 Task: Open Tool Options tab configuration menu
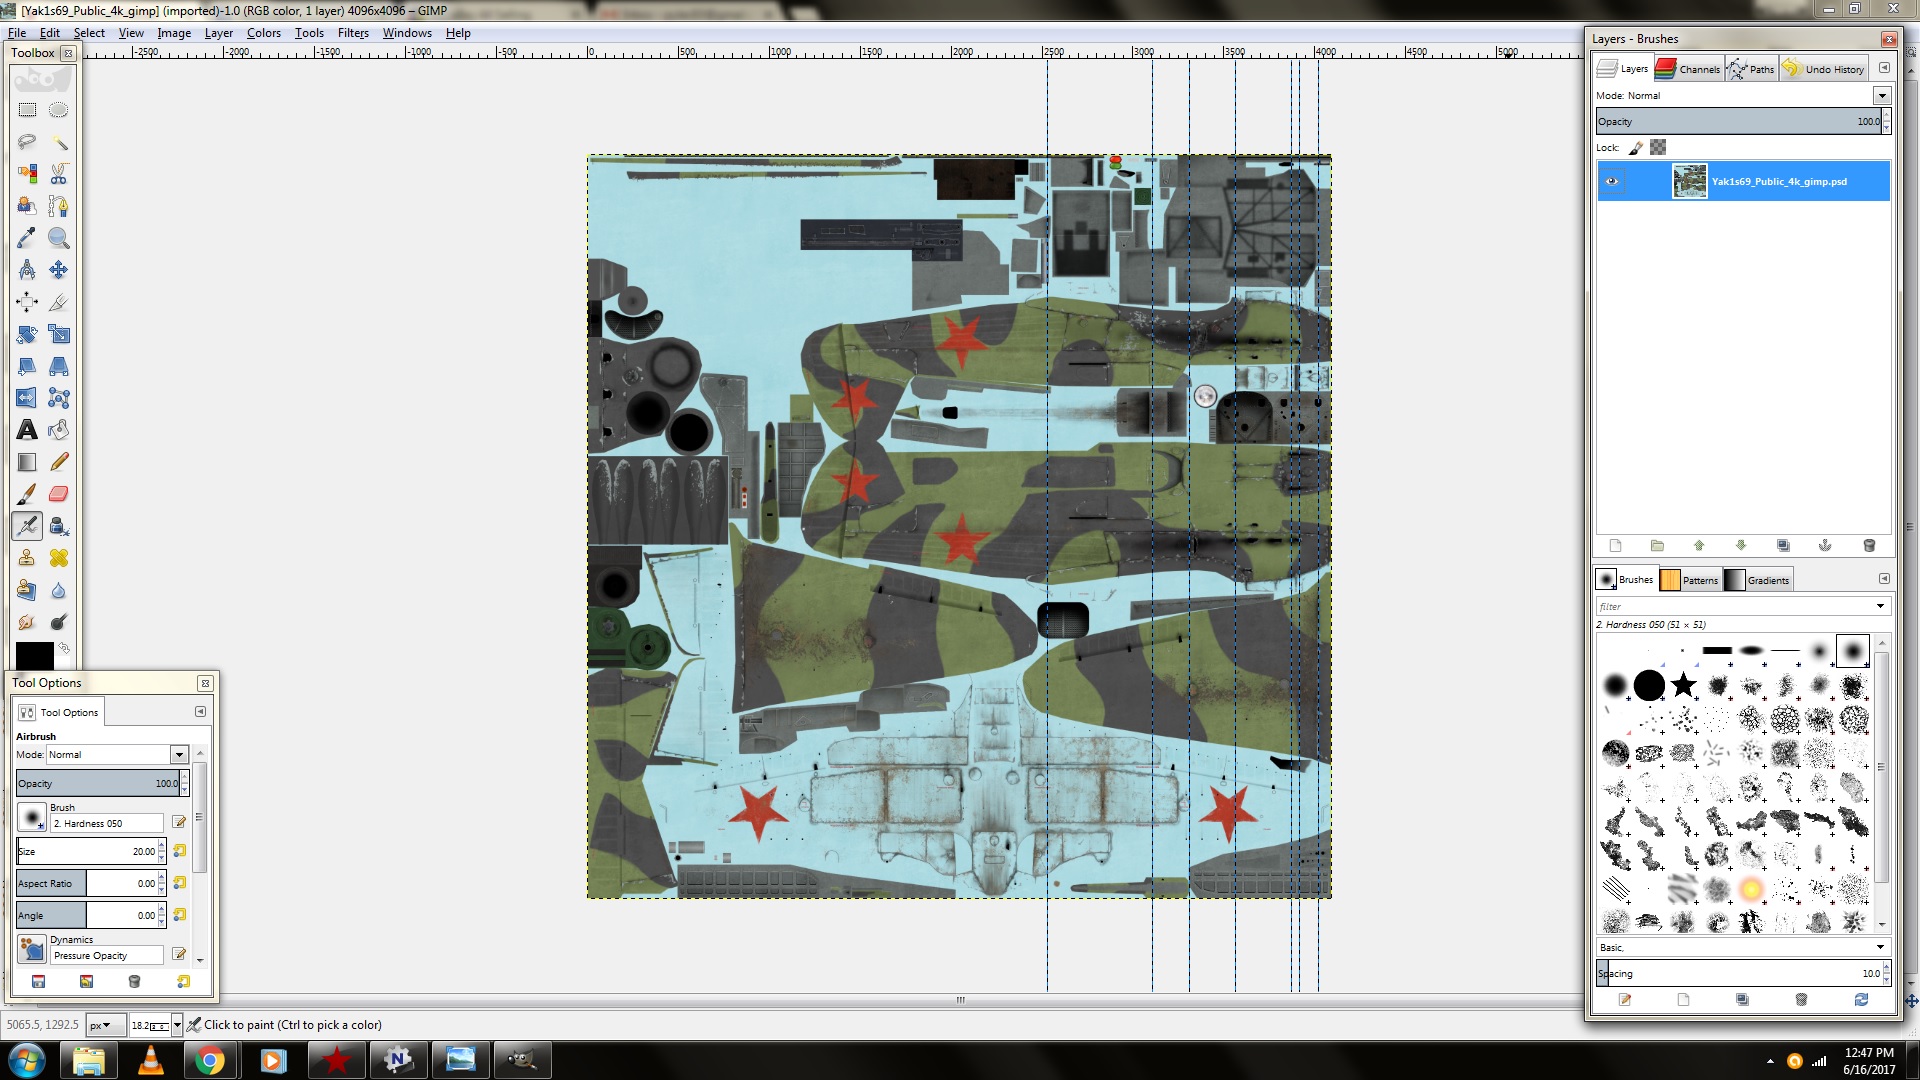pos(200,712)
